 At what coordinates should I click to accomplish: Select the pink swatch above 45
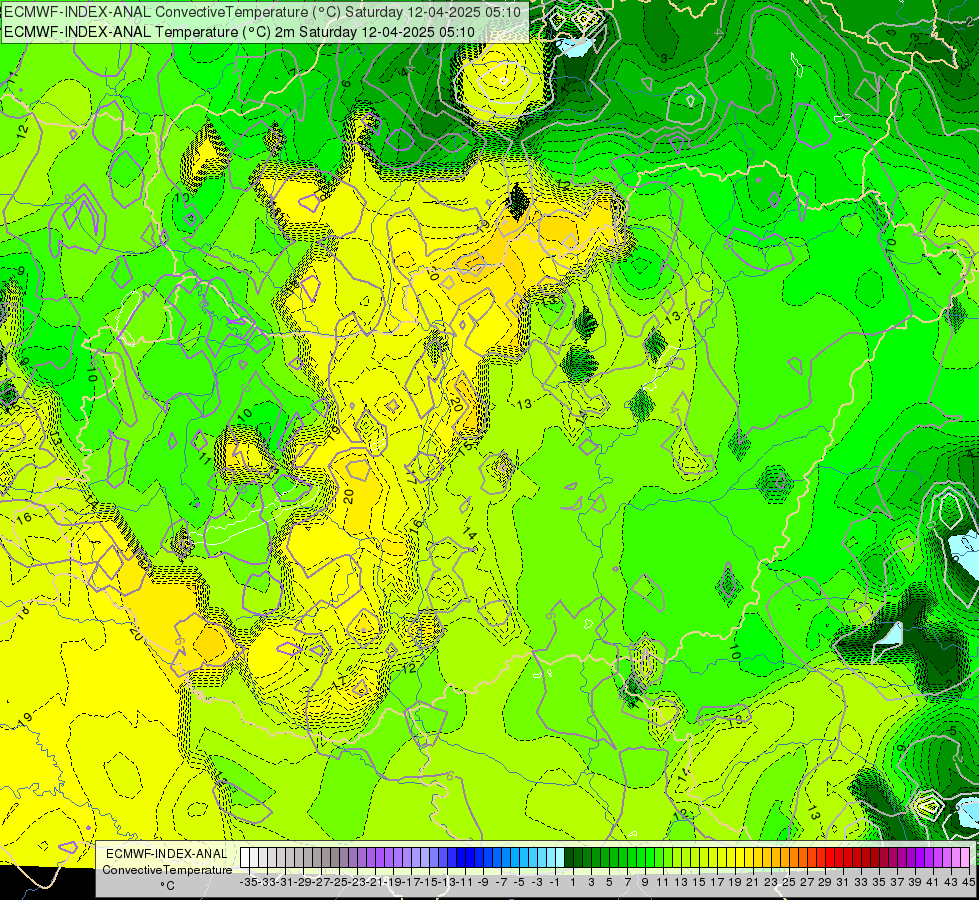tap(965, 858)
